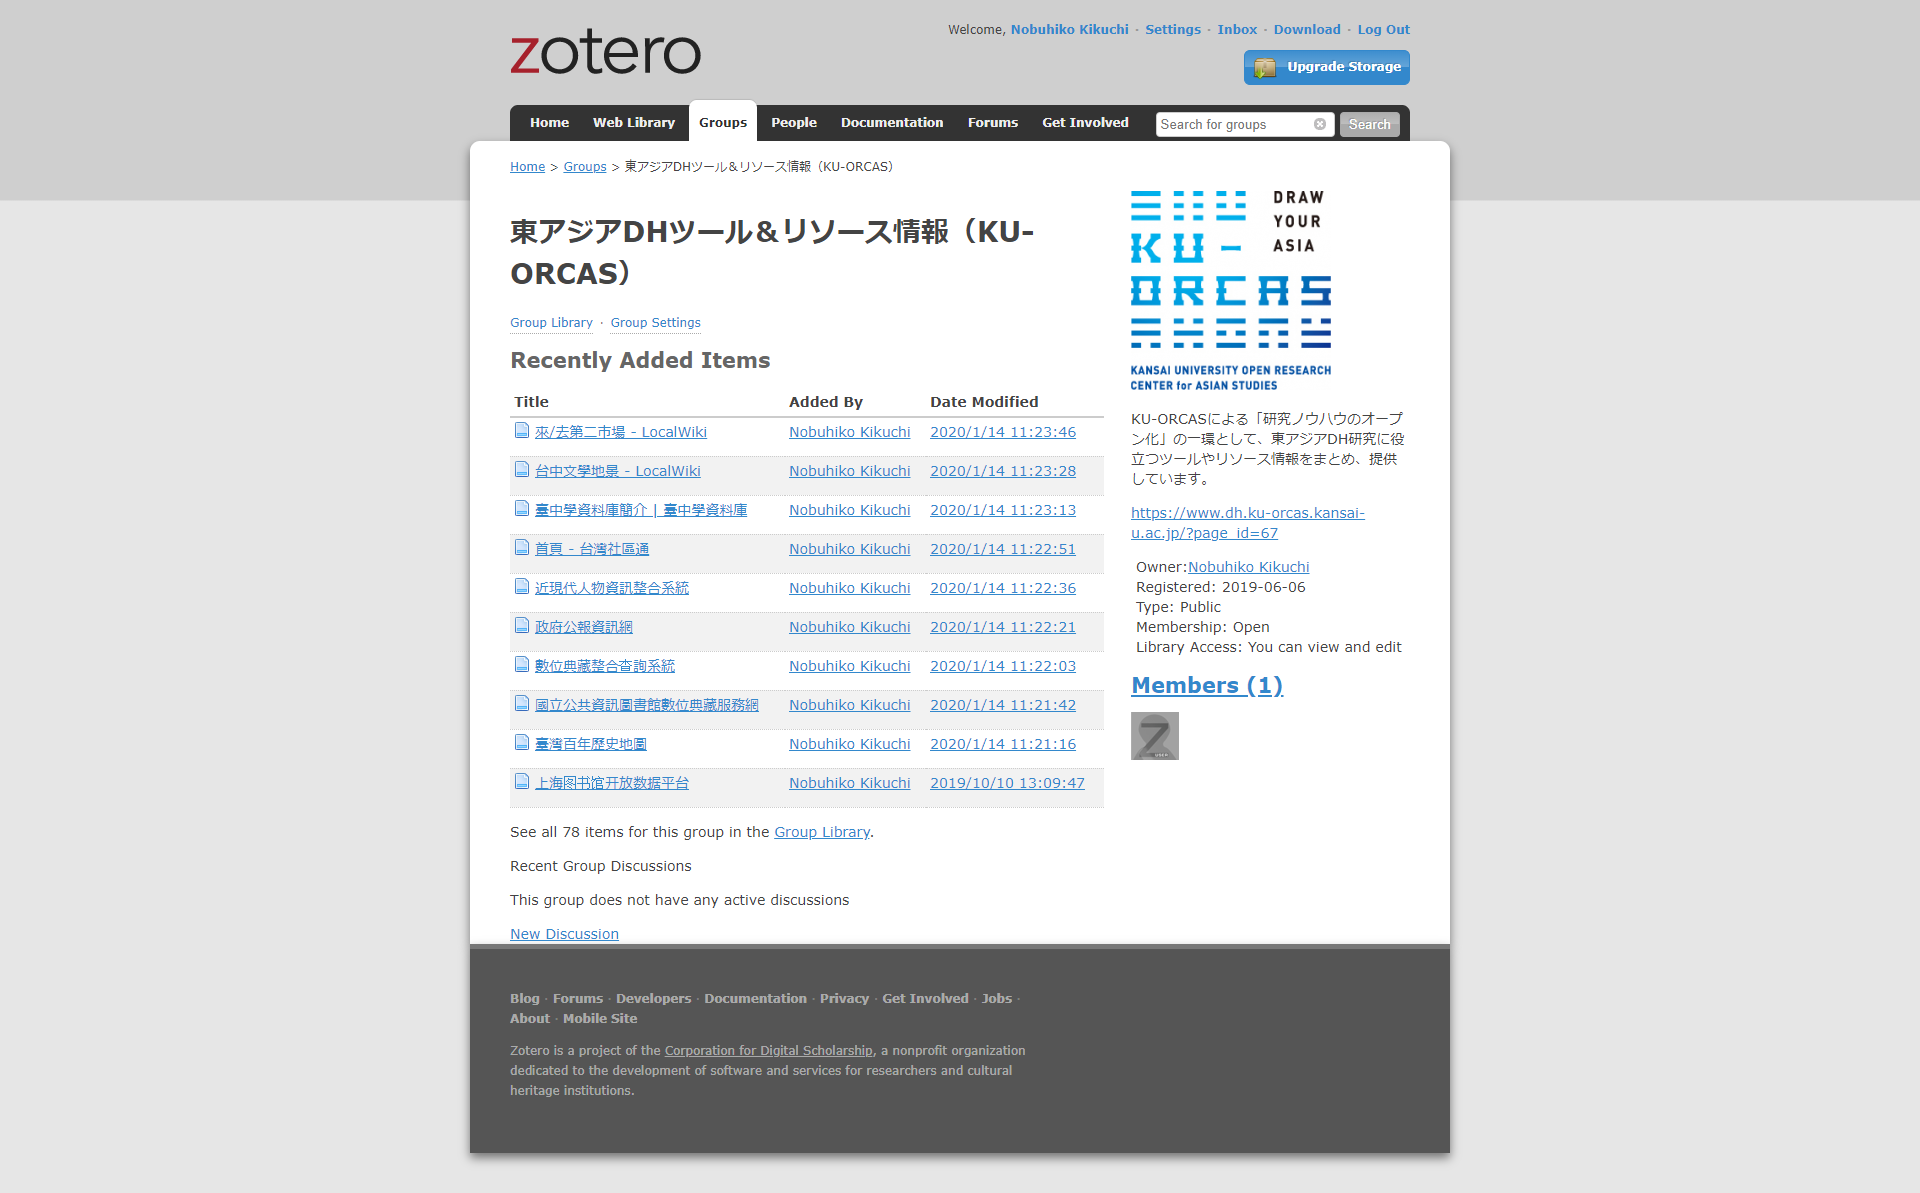1920x1193 pixels.
Task: Open item 首頁 - 台灣社區通
Action: tap(592, 549)
